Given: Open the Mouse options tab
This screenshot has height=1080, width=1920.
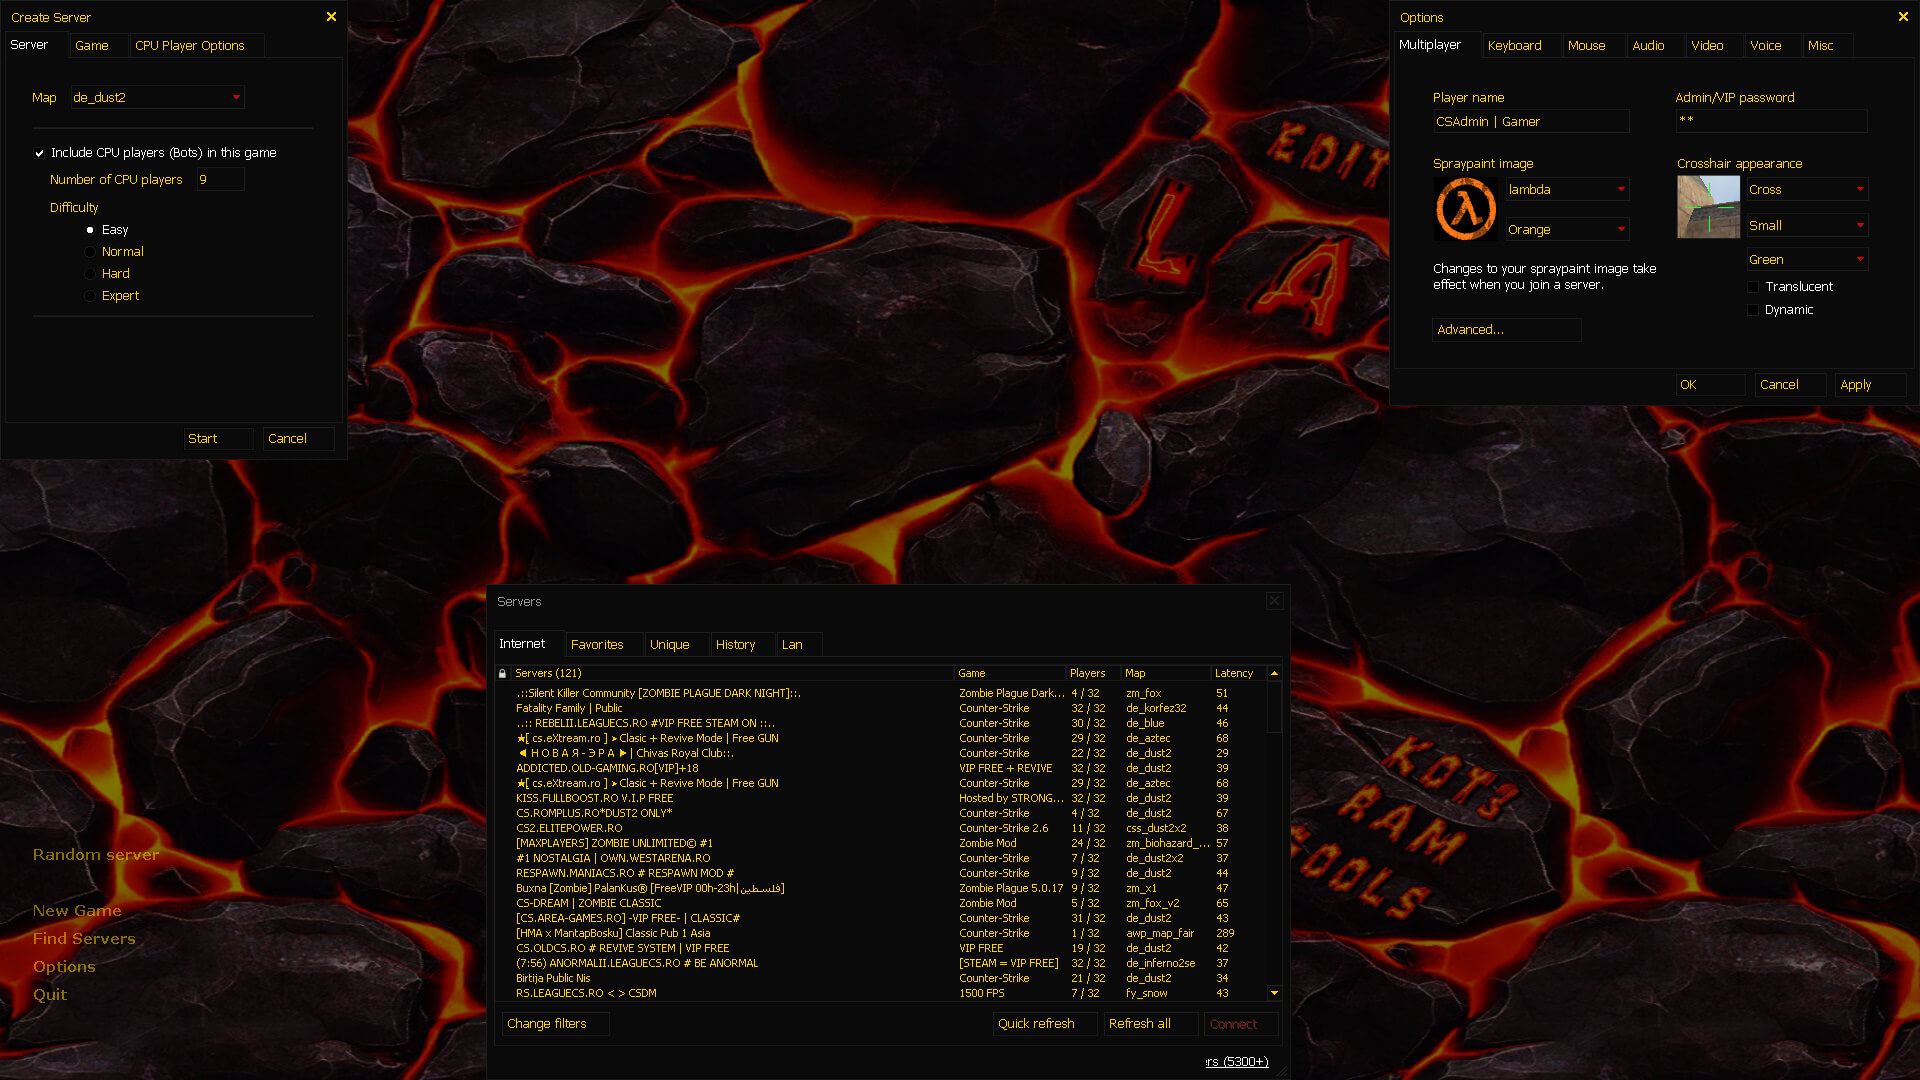Looking at the screenshot, I should point(1594,45).
